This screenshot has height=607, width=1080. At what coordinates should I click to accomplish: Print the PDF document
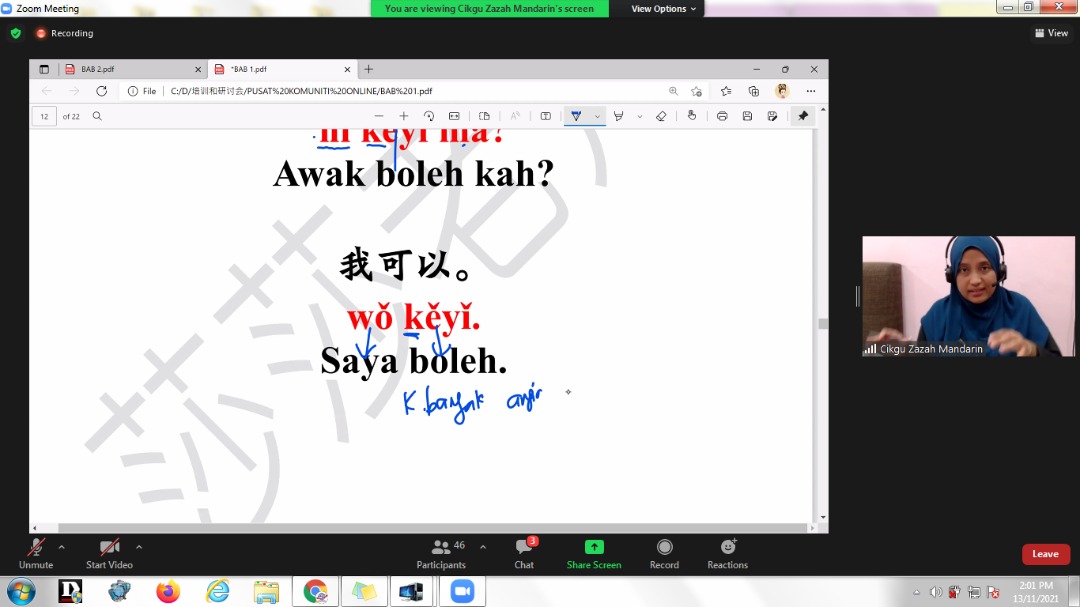[722, 116]
